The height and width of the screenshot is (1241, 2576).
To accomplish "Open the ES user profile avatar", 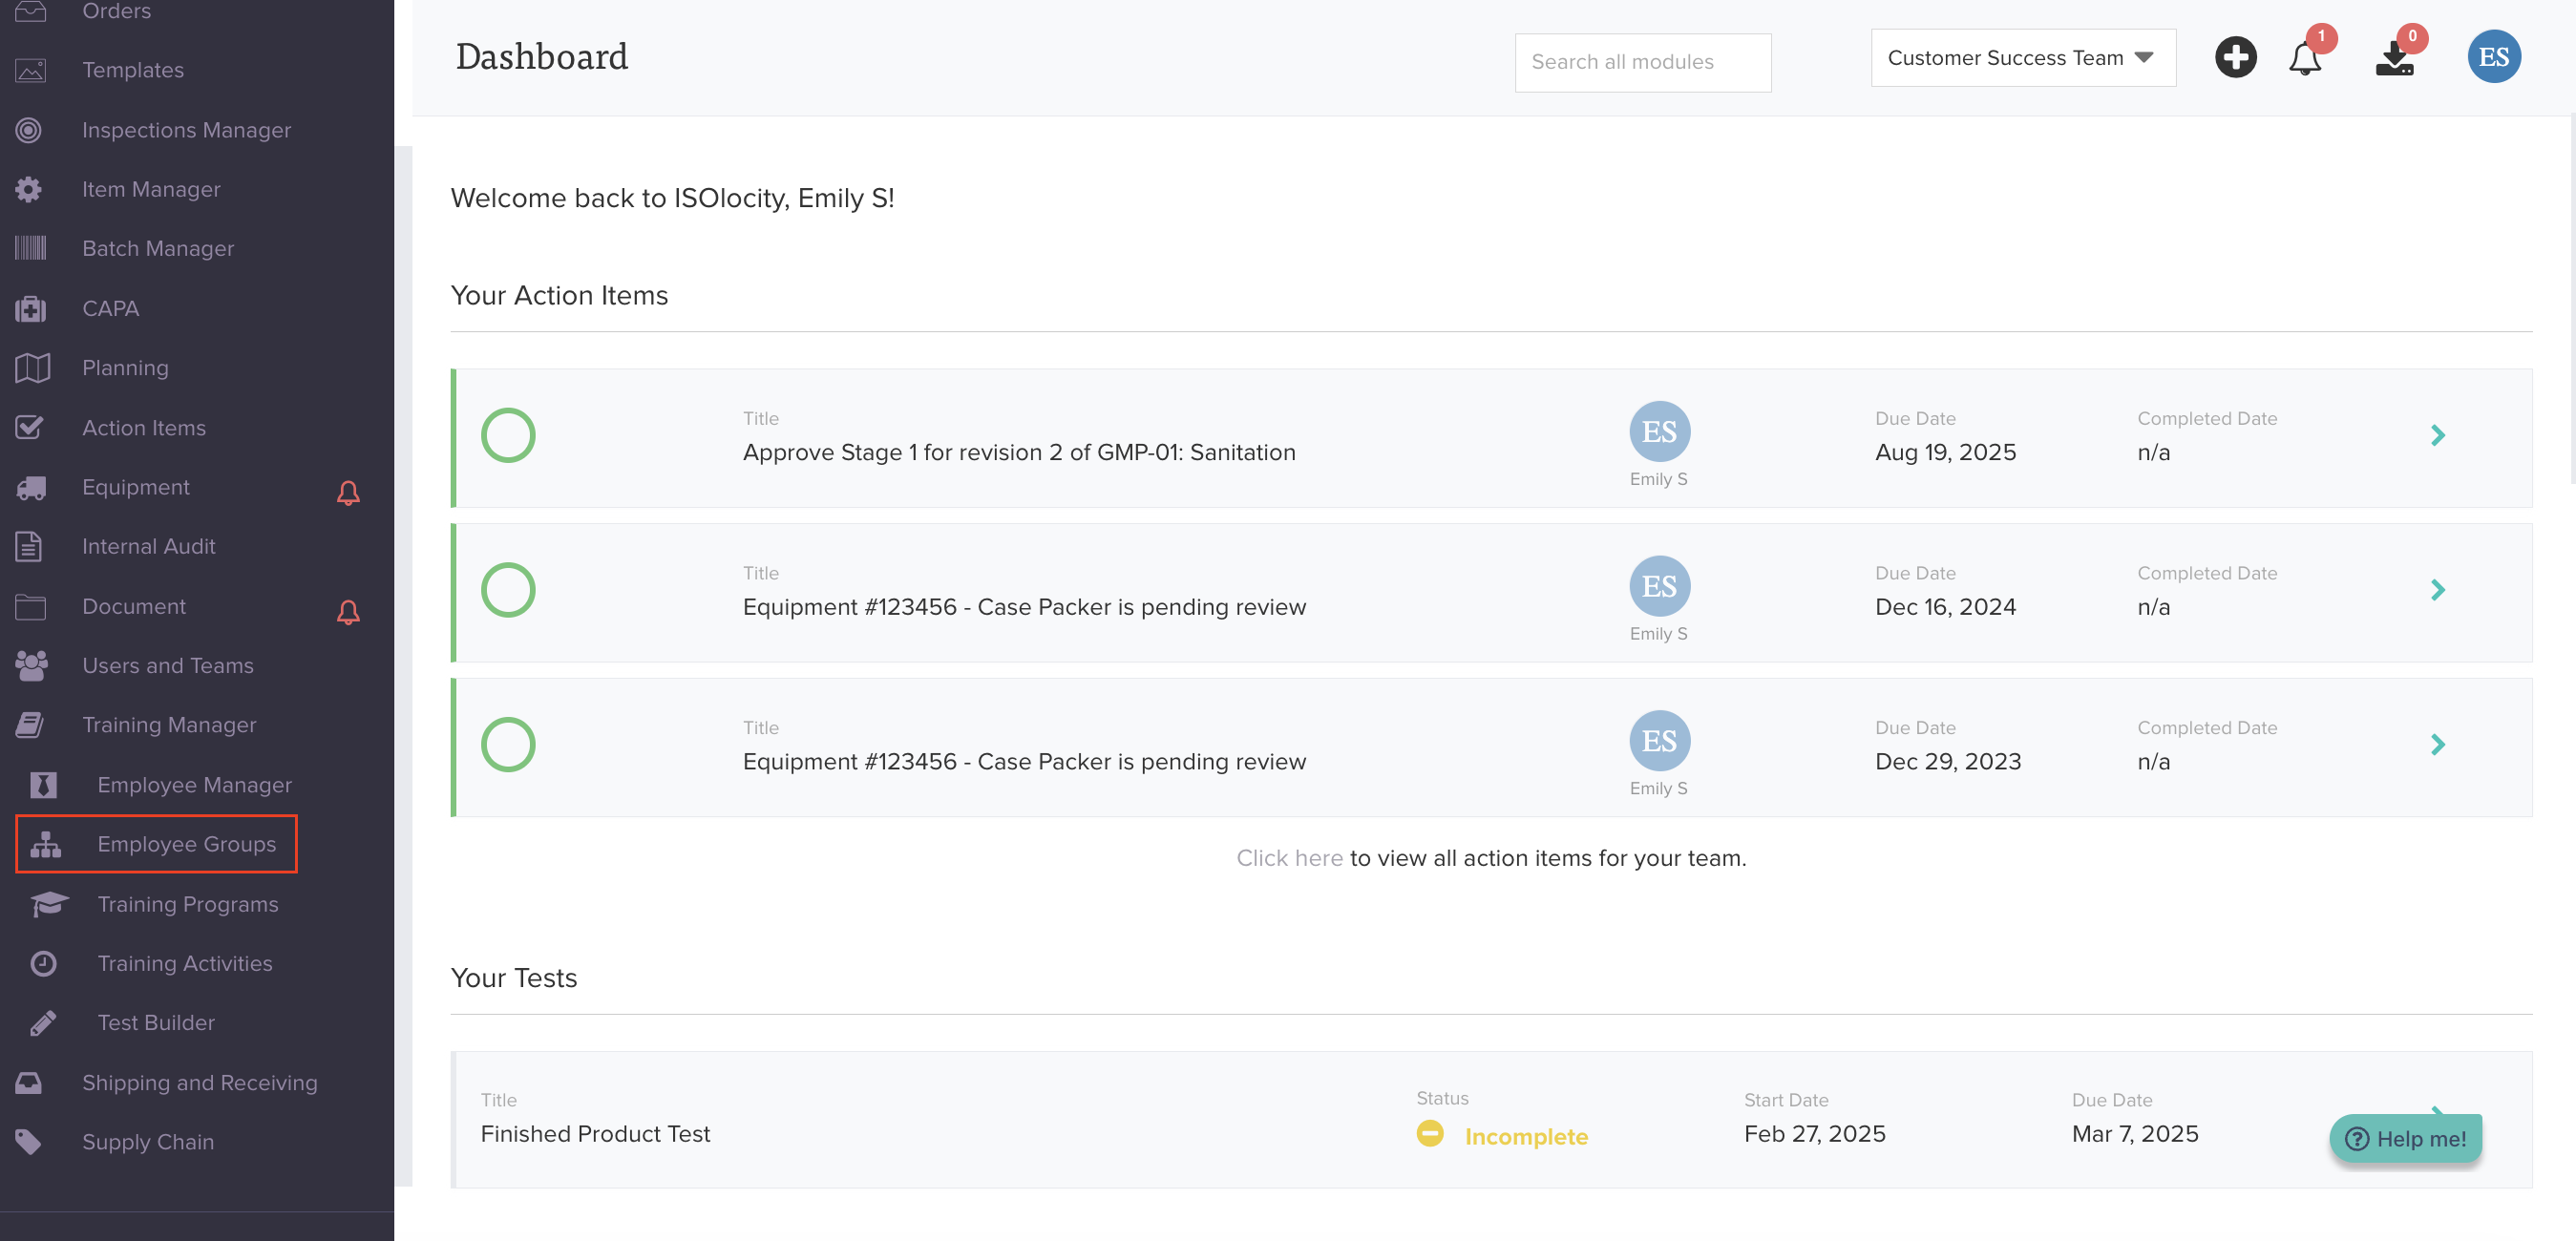I will 2493,57.
